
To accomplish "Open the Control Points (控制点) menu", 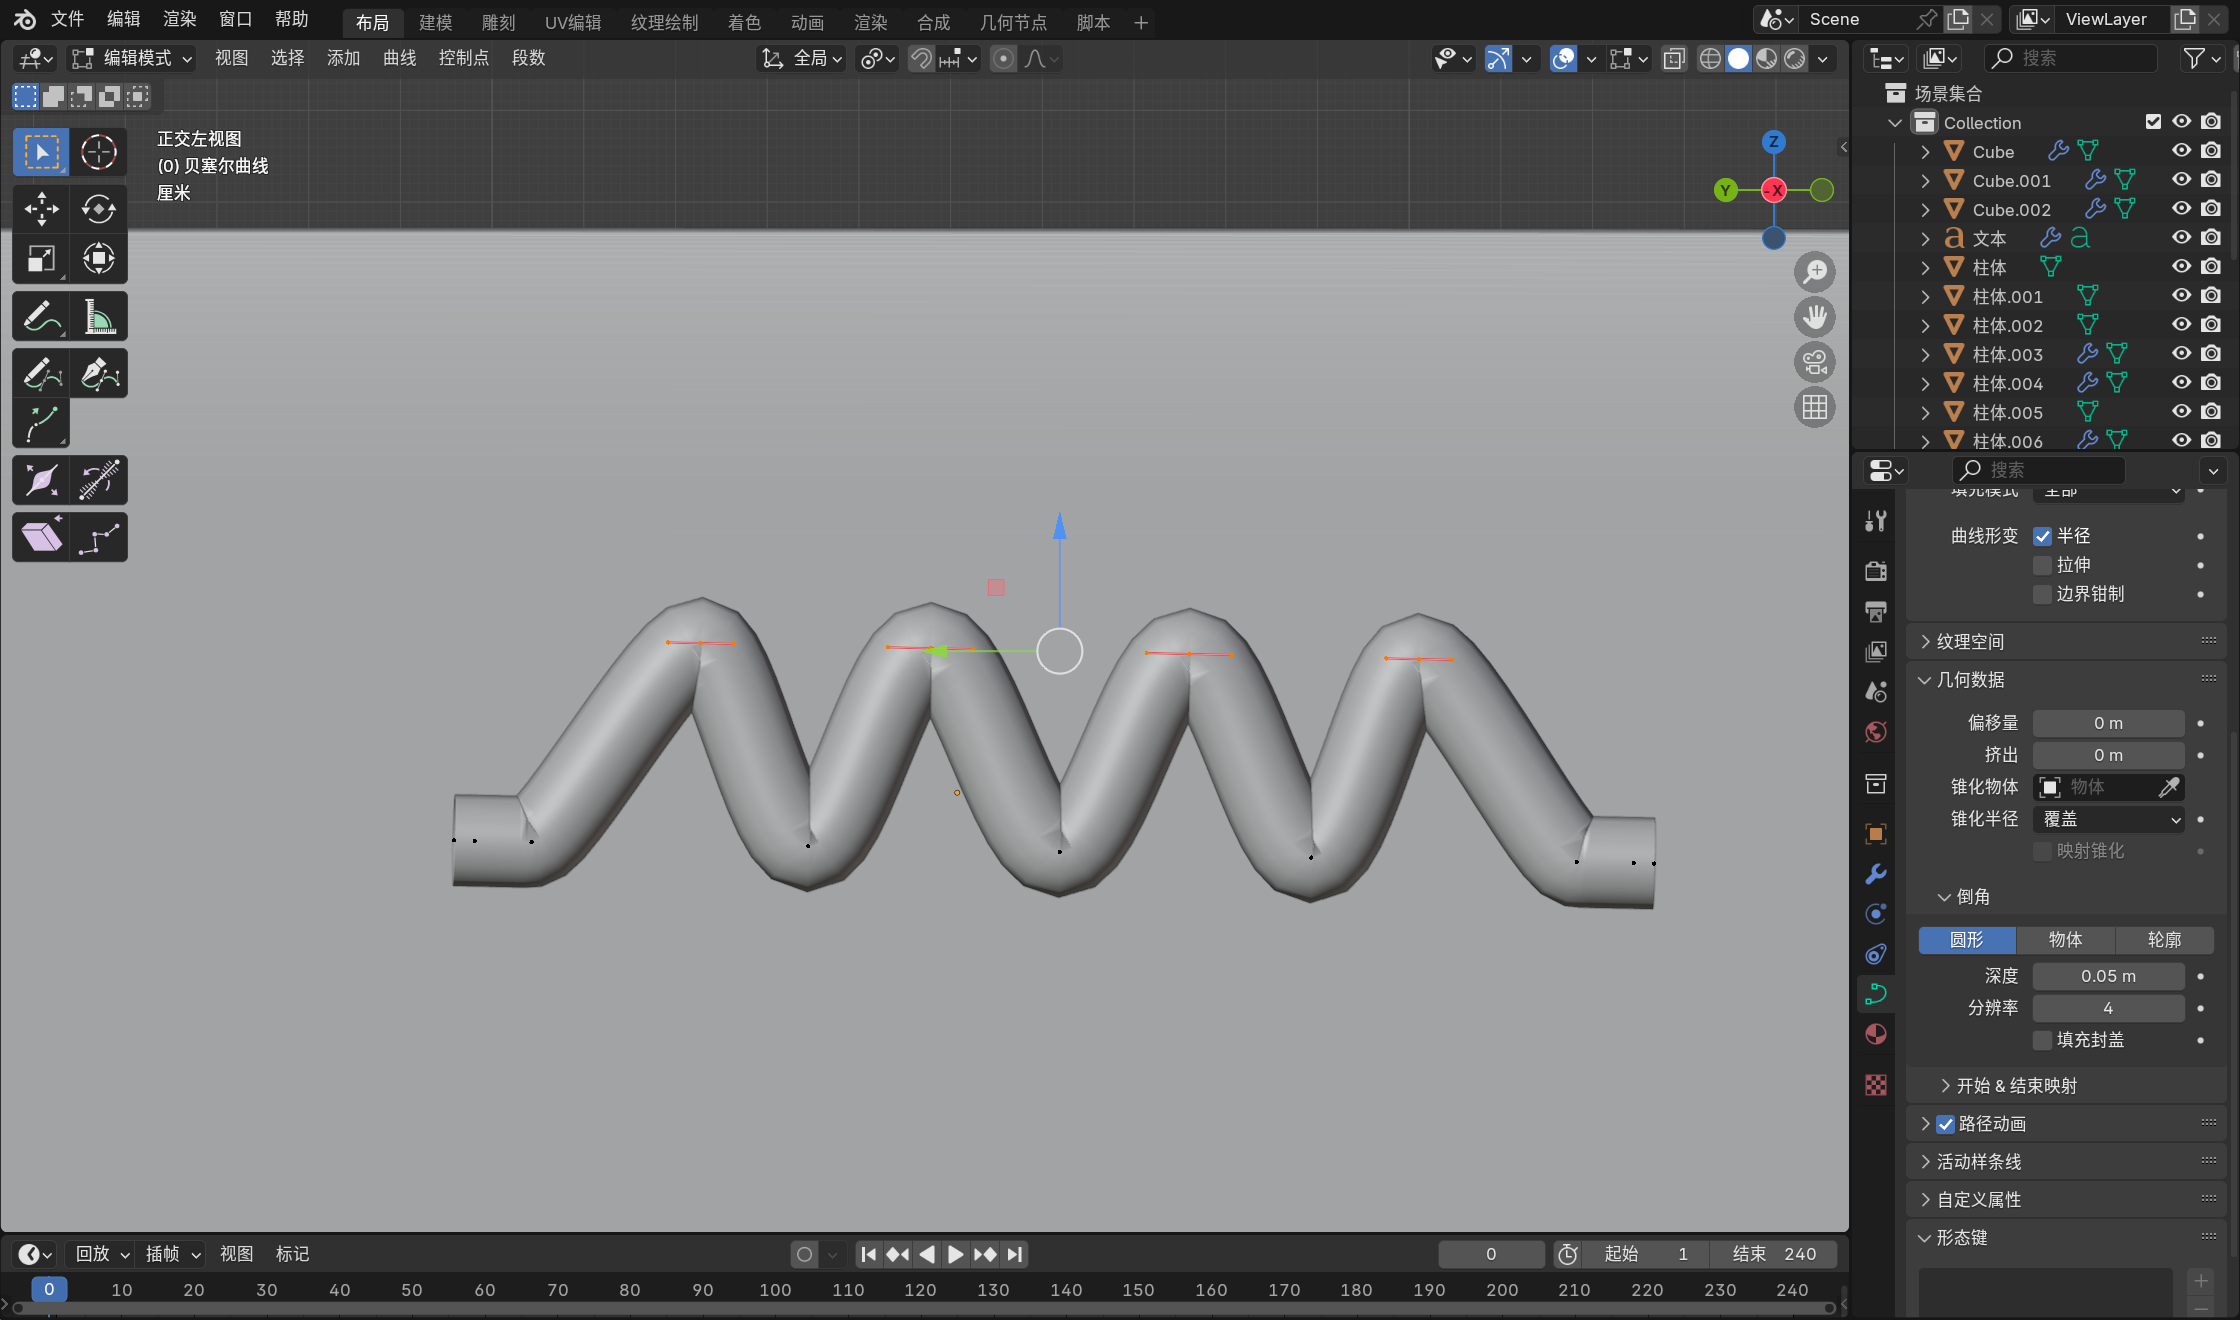I will [463, 58].
